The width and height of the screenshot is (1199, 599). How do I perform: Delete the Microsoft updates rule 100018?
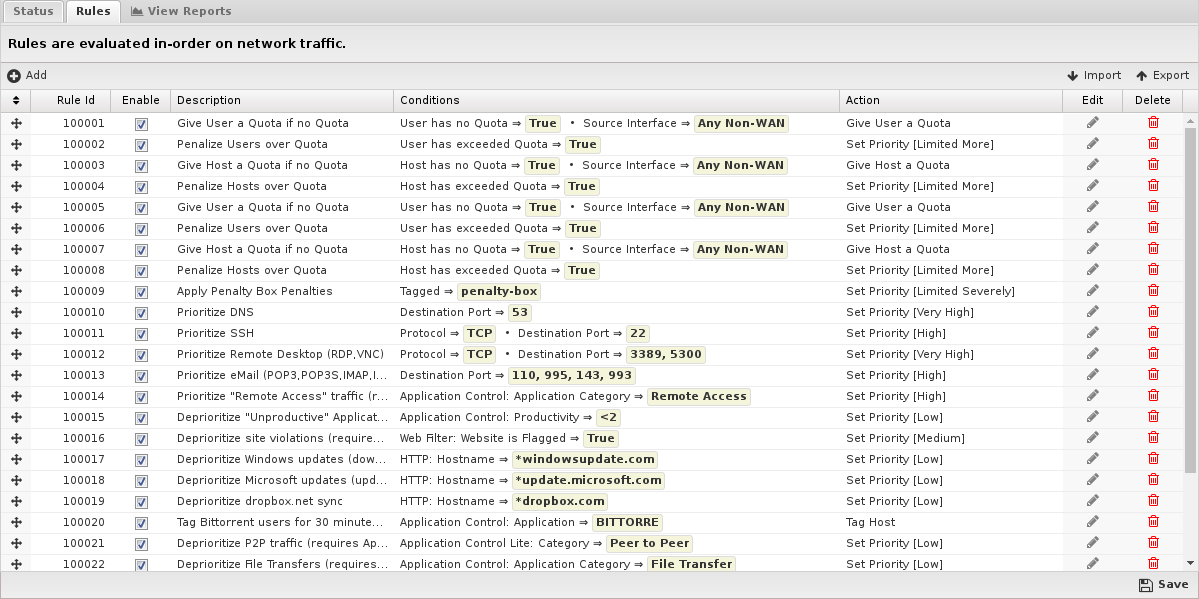(1153, 480)
